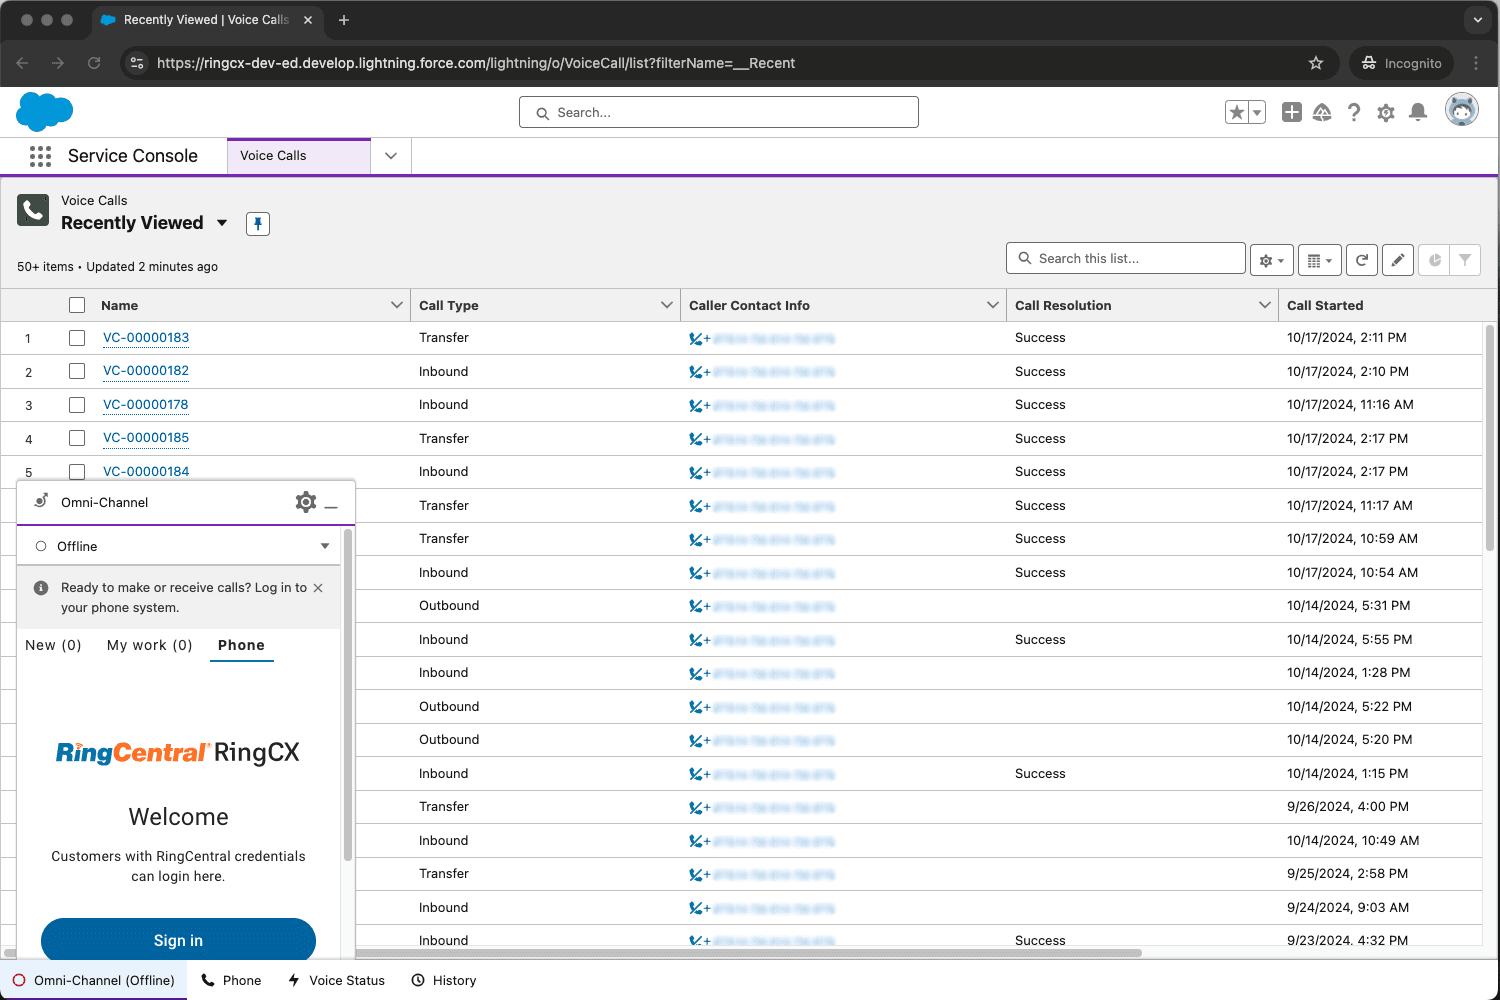This screenshot has width=1500, height=1000.
Task: Open a new browser tab
Action: point(343,20)
